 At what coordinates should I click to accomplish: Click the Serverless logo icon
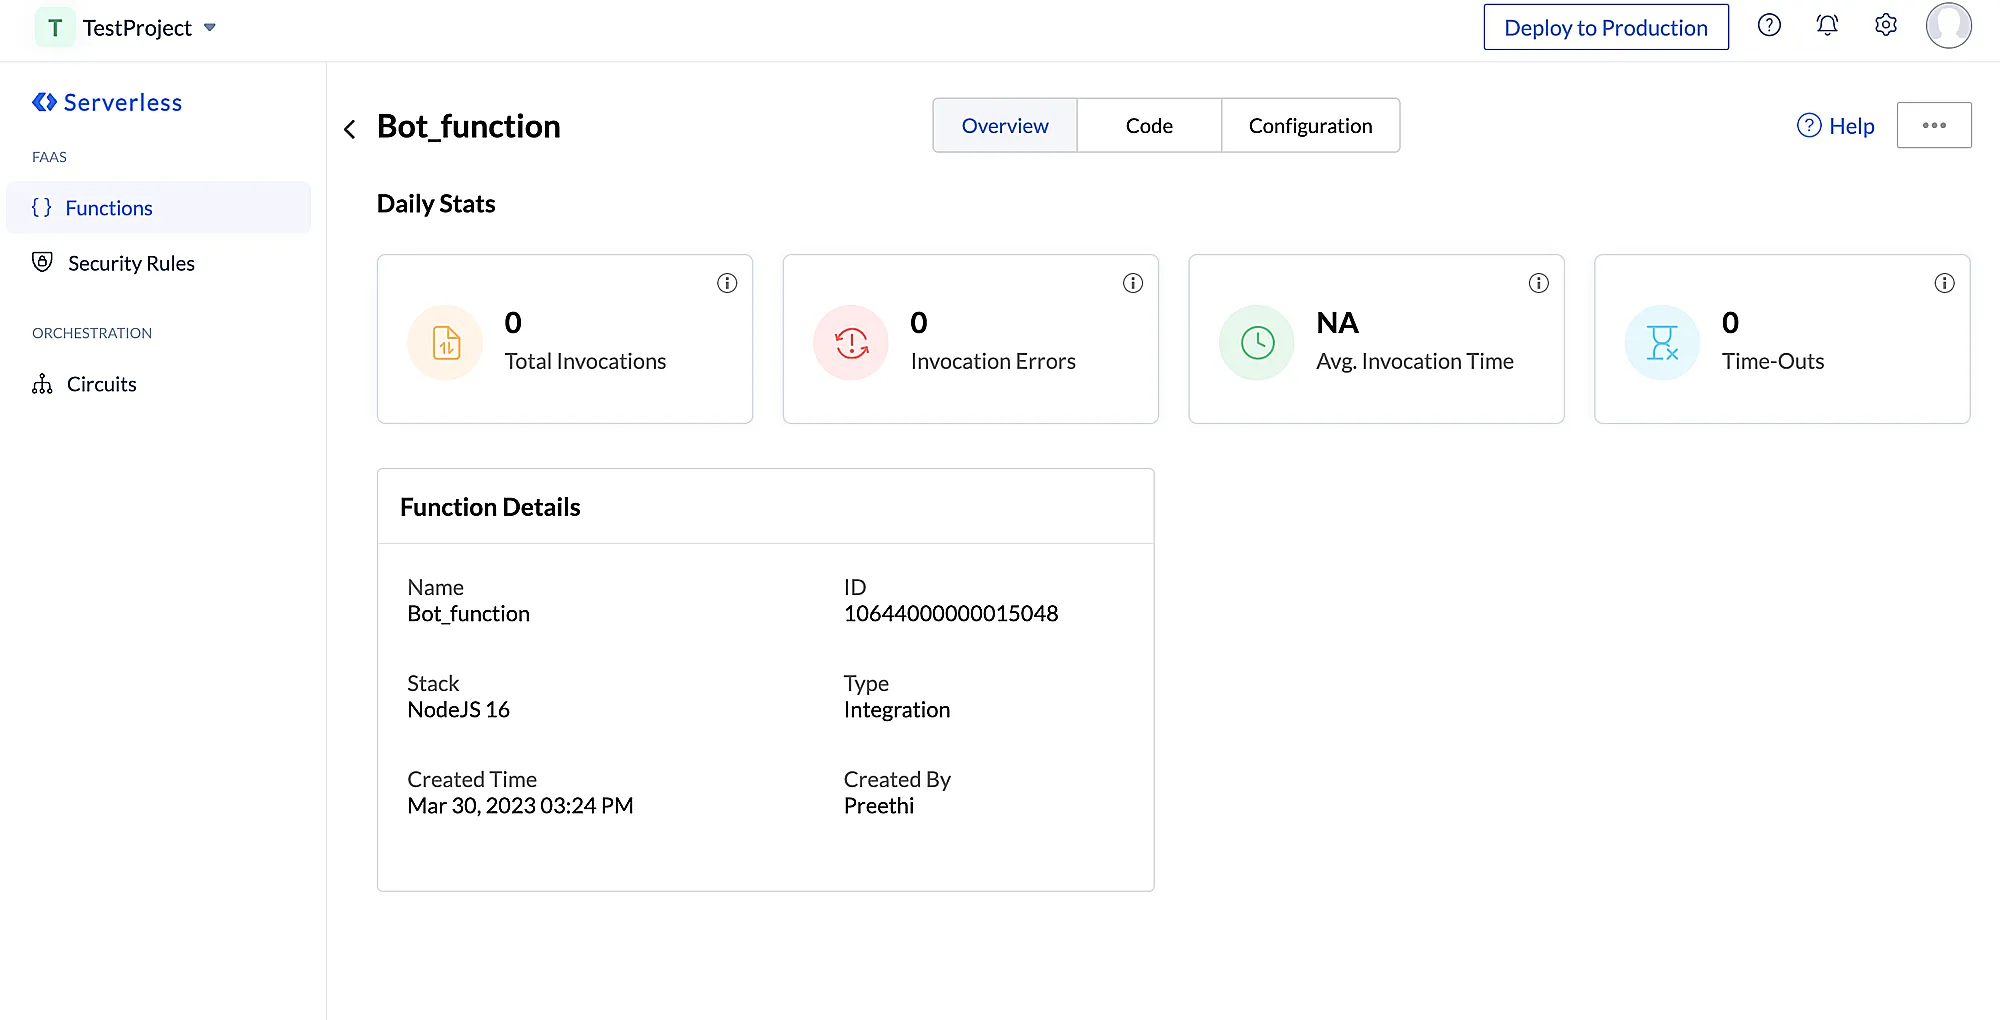coord(44,102)
